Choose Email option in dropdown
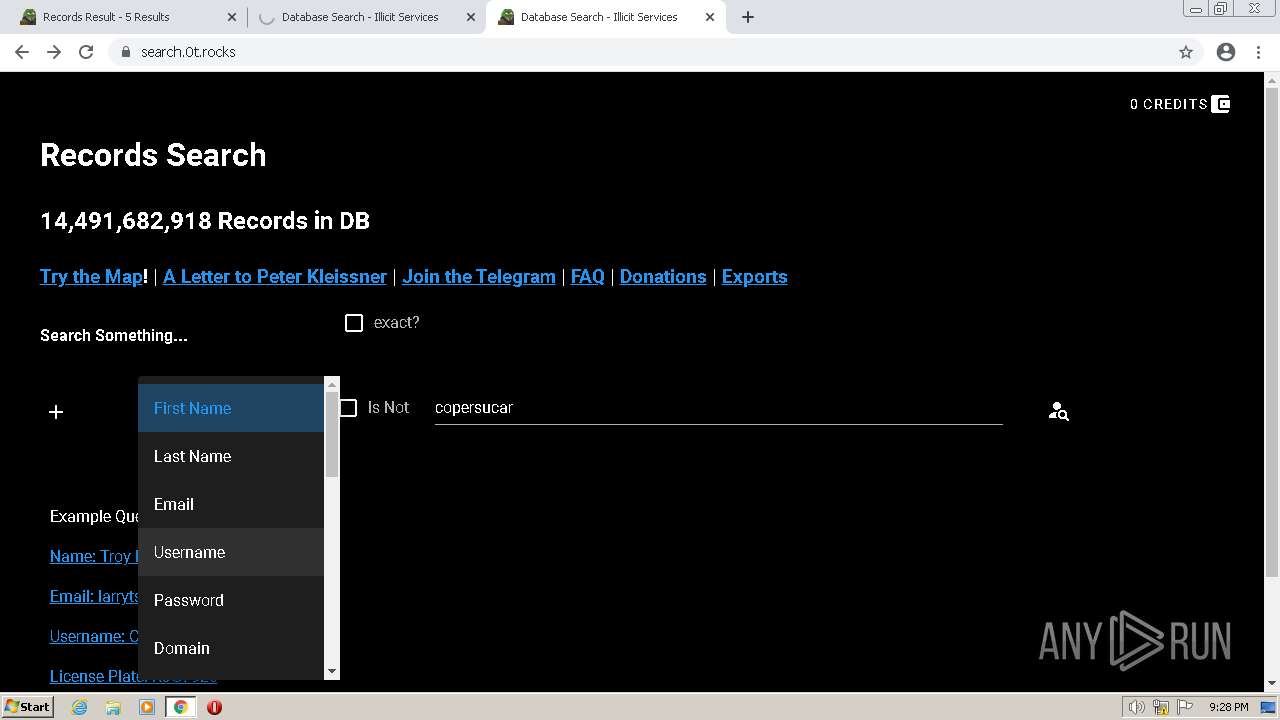Viewport: 1280px width, 720px height. 231,504
